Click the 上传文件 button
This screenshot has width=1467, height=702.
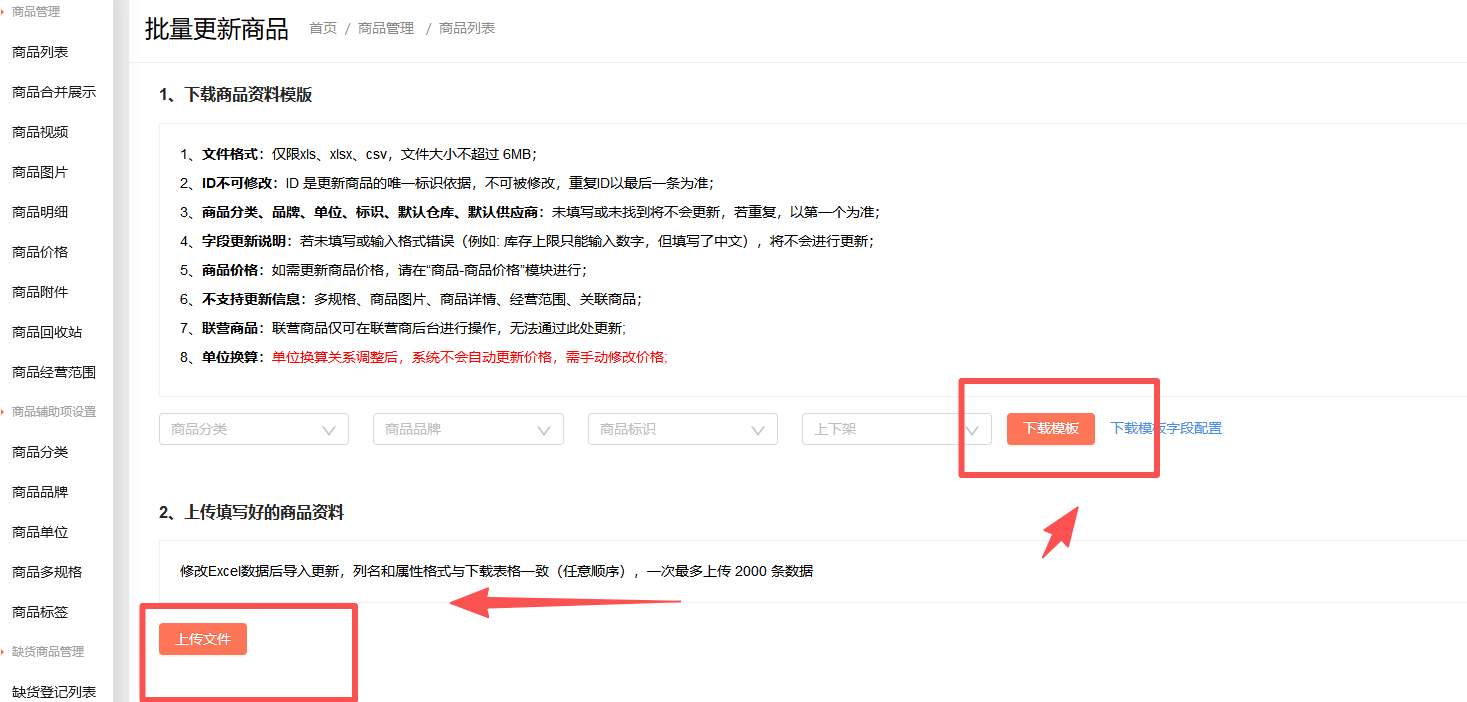(203, 639)
